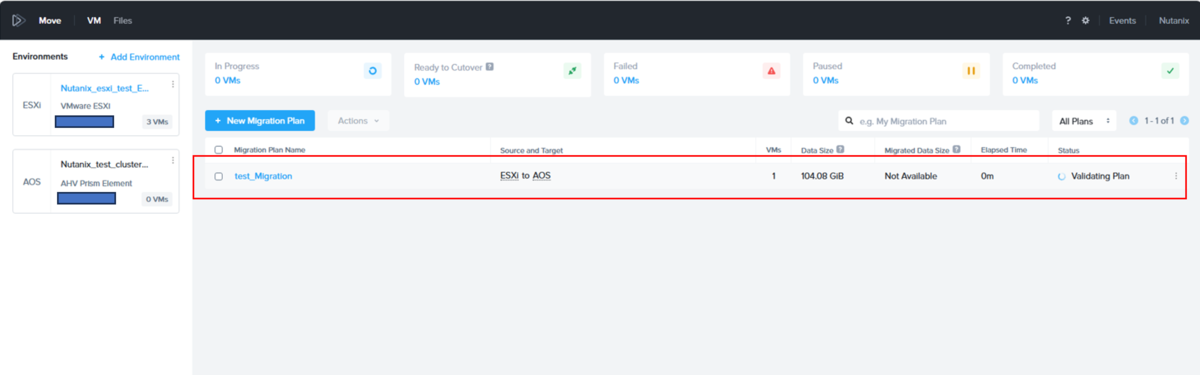This screenshot has height=375, width=1200.
Task: Switch to the VM tab
Action: coord(94,20)
